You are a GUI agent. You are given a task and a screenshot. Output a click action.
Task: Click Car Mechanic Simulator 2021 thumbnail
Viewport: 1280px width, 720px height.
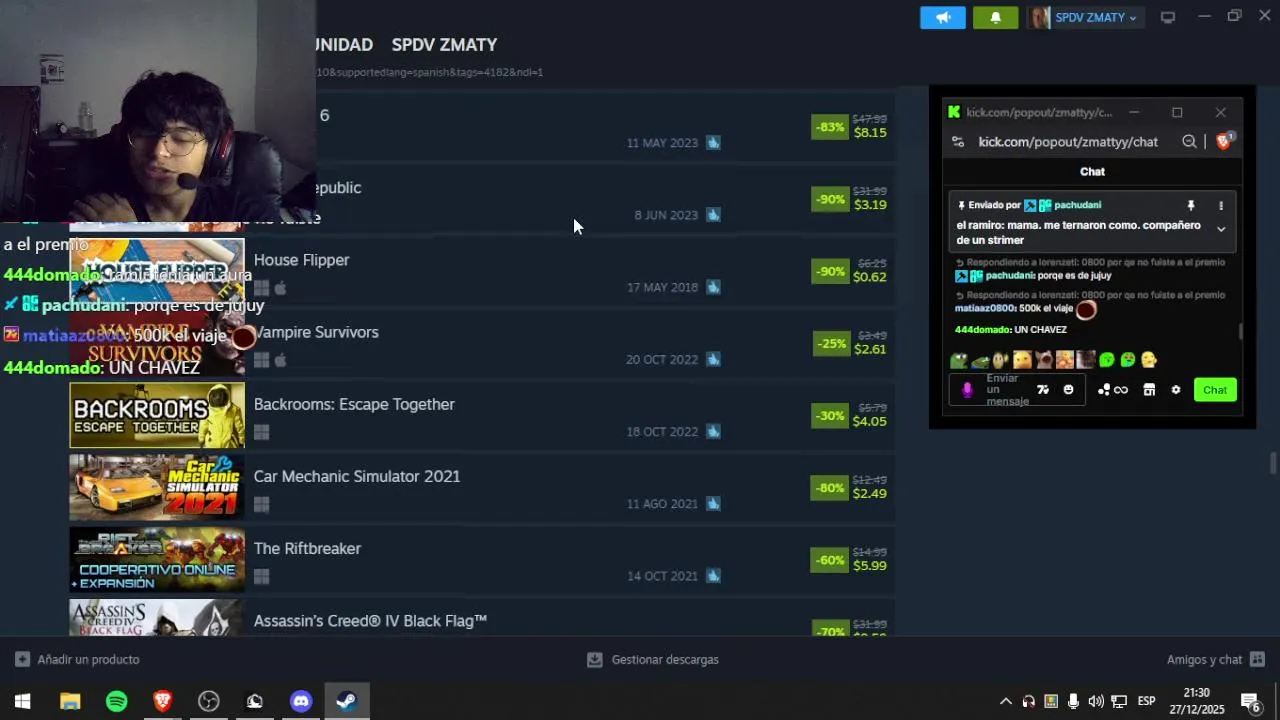(x=157, y=487)
